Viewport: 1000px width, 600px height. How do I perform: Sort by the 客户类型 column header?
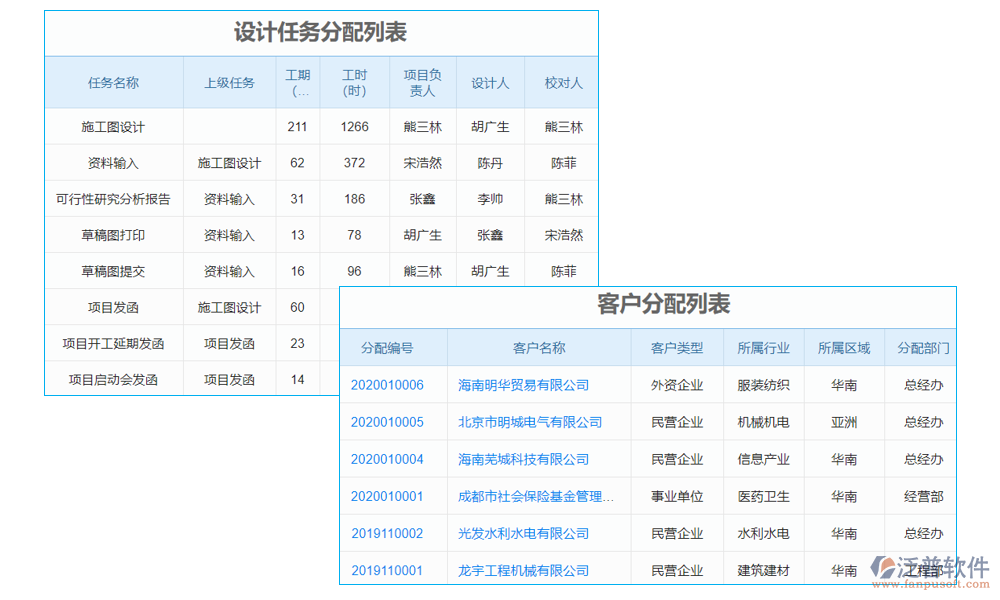coord(676,347)
